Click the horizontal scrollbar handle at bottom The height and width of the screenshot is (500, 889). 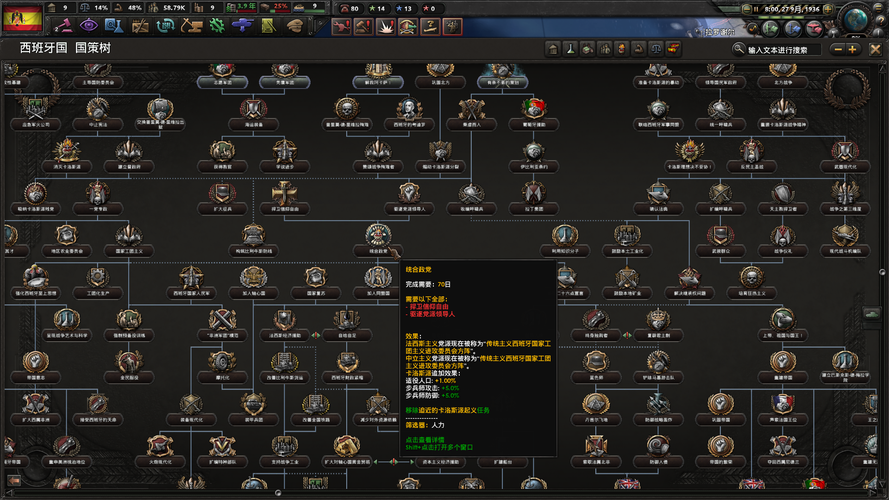(x=278, y=493)
